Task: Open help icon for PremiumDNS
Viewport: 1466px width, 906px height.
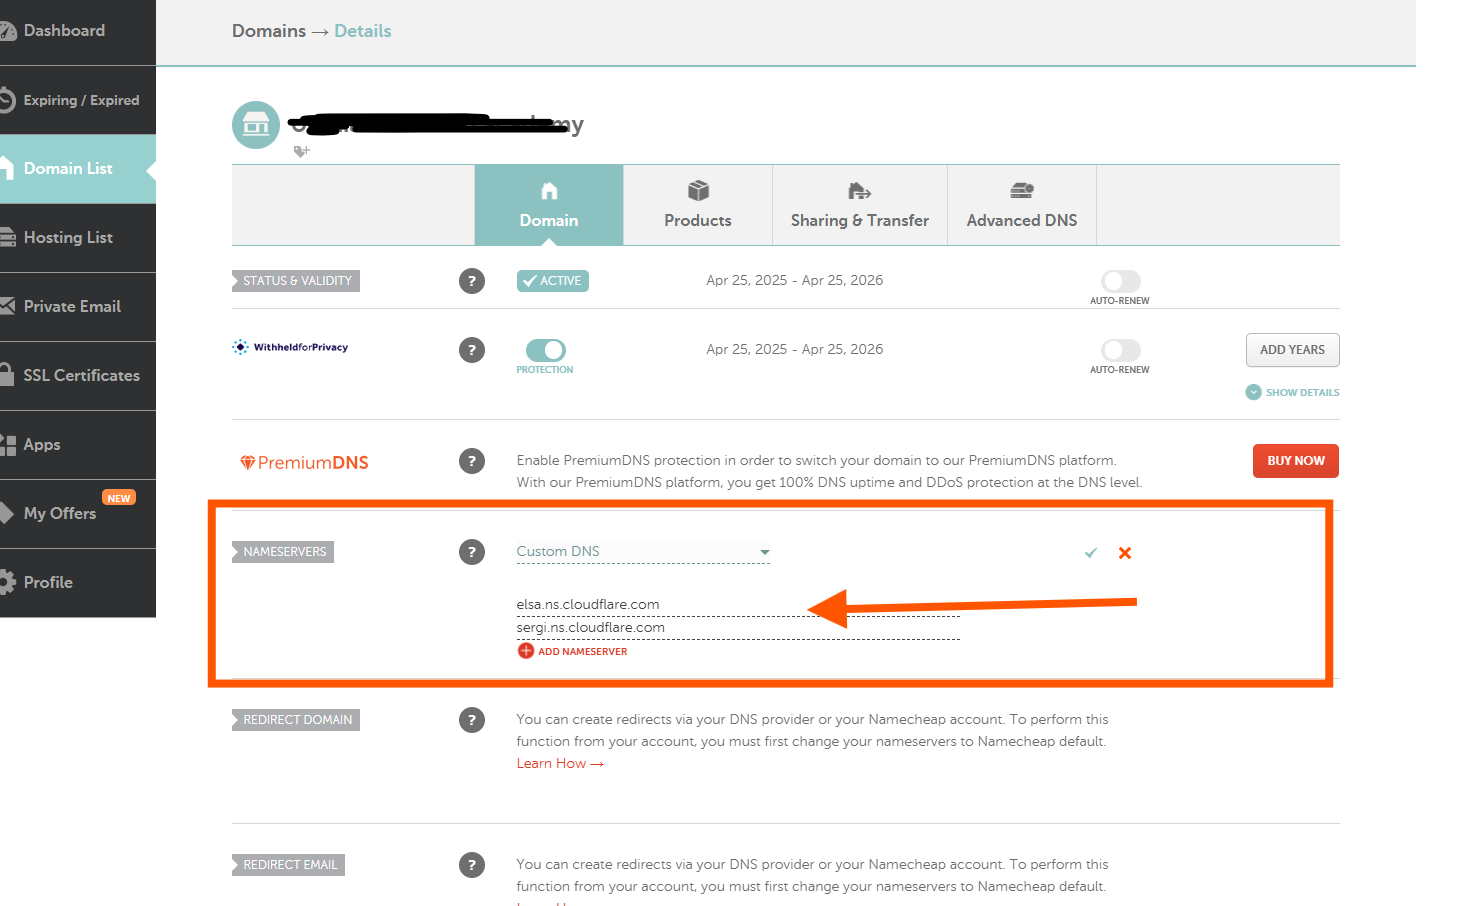Action: coord(472,461)
